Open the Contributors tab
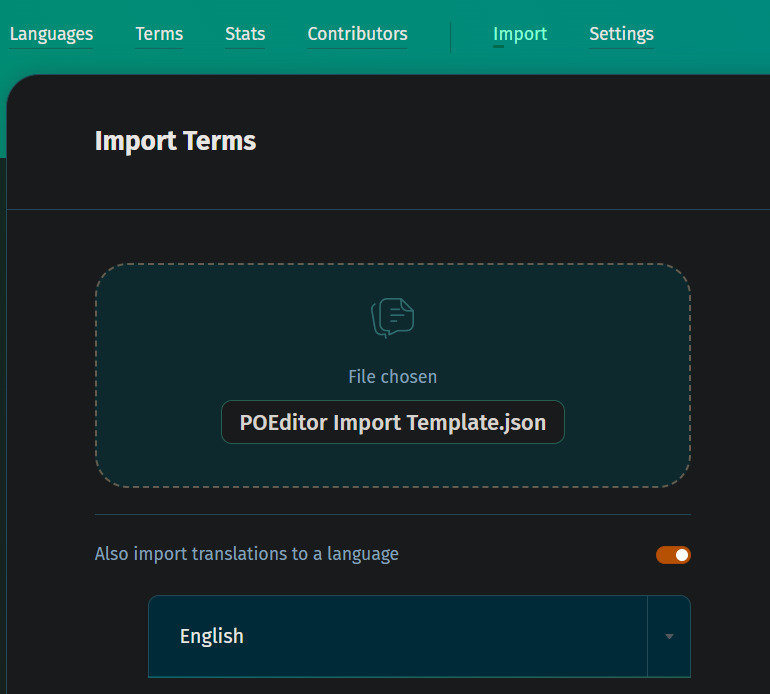Image resolution: width=770 pixels, height=694 pixels. (x=357, y=34)
